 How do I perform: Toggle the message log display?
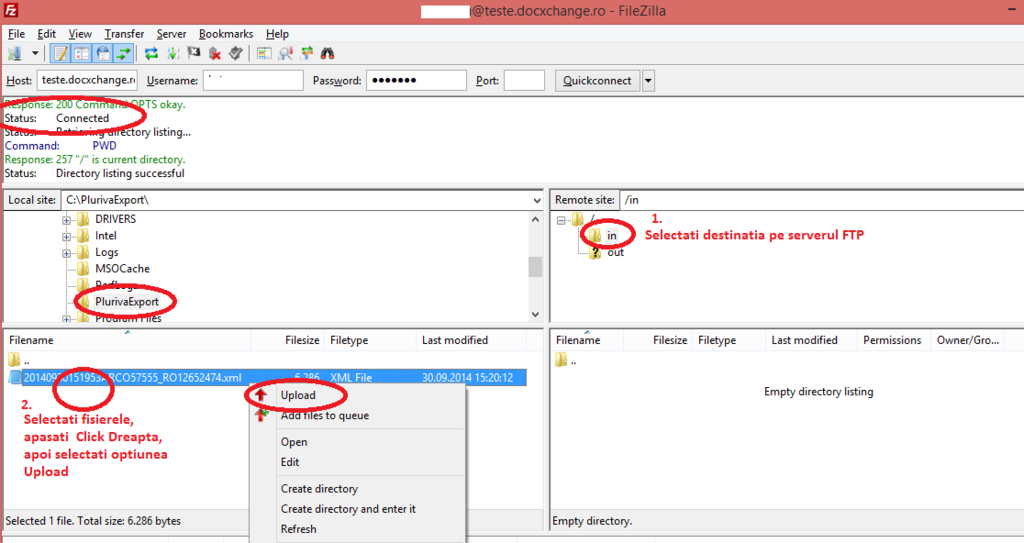(60, 53)
